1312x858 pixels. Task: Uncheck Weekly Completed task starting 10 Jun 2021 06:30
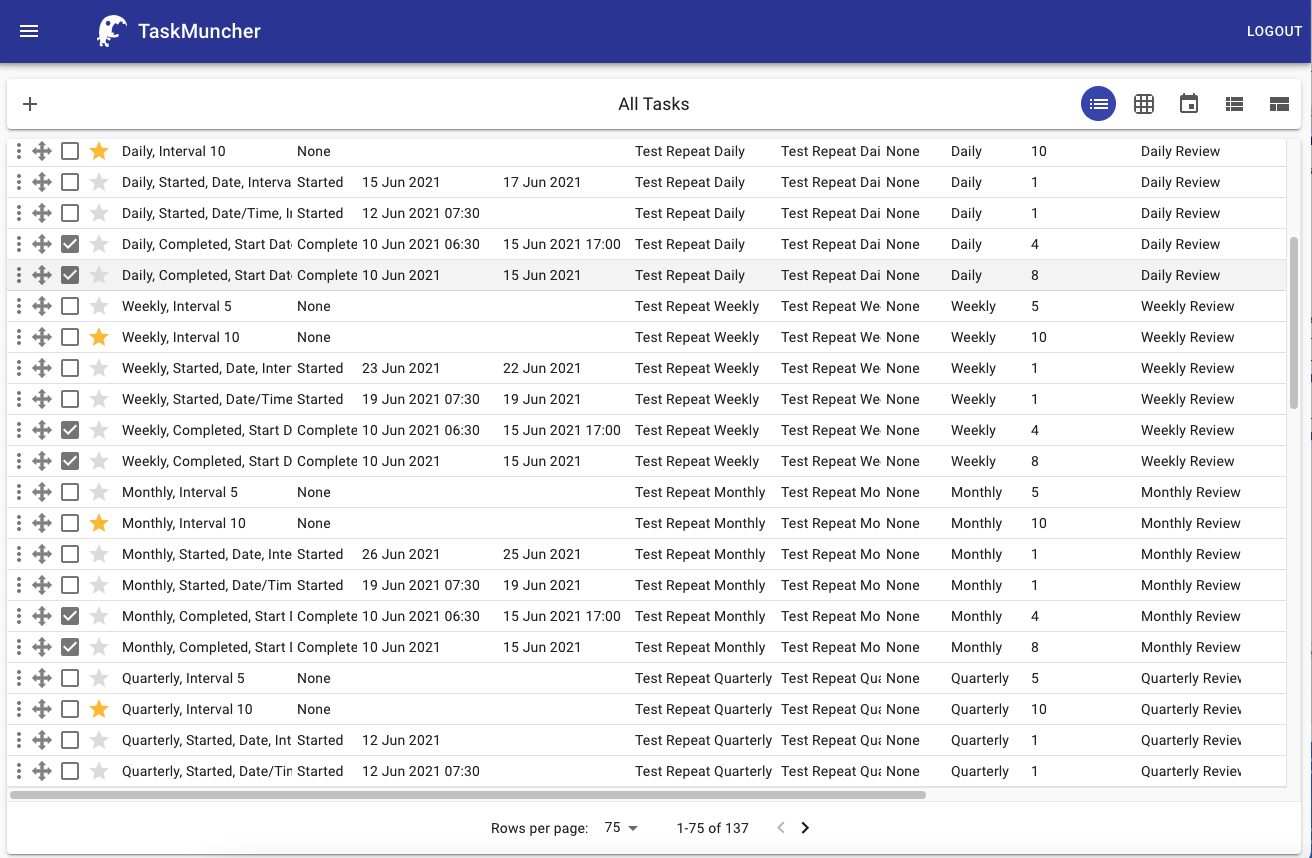point(70,431)
